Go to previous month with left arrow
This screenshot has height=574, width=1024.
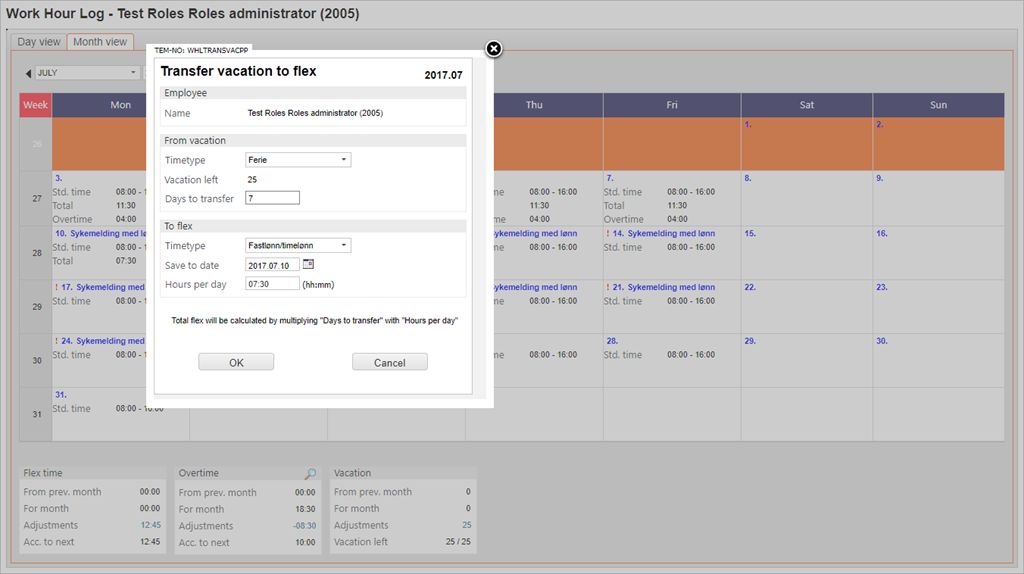pyautogui.click(x=28, y=73)
